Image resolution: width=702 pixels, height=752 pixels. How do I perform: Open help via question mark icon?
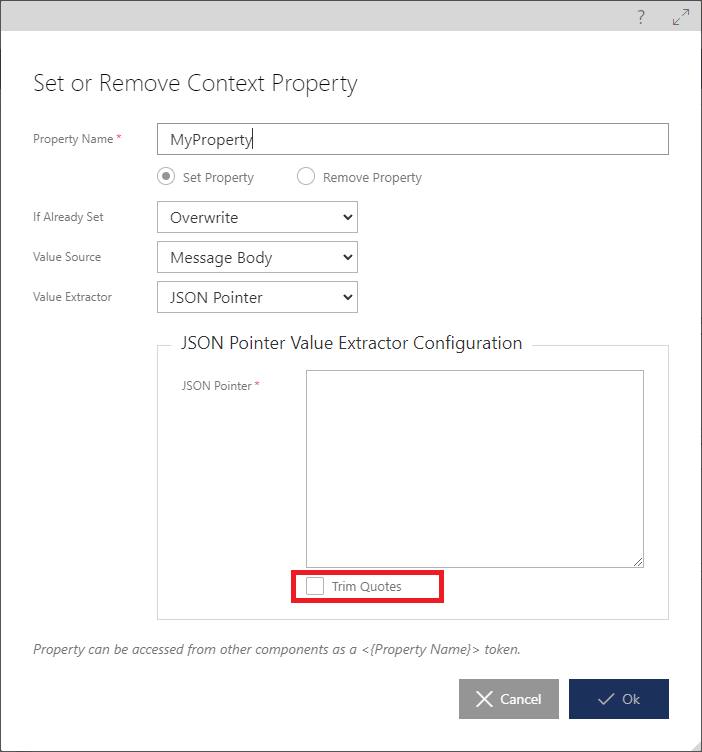pos(641,17)
